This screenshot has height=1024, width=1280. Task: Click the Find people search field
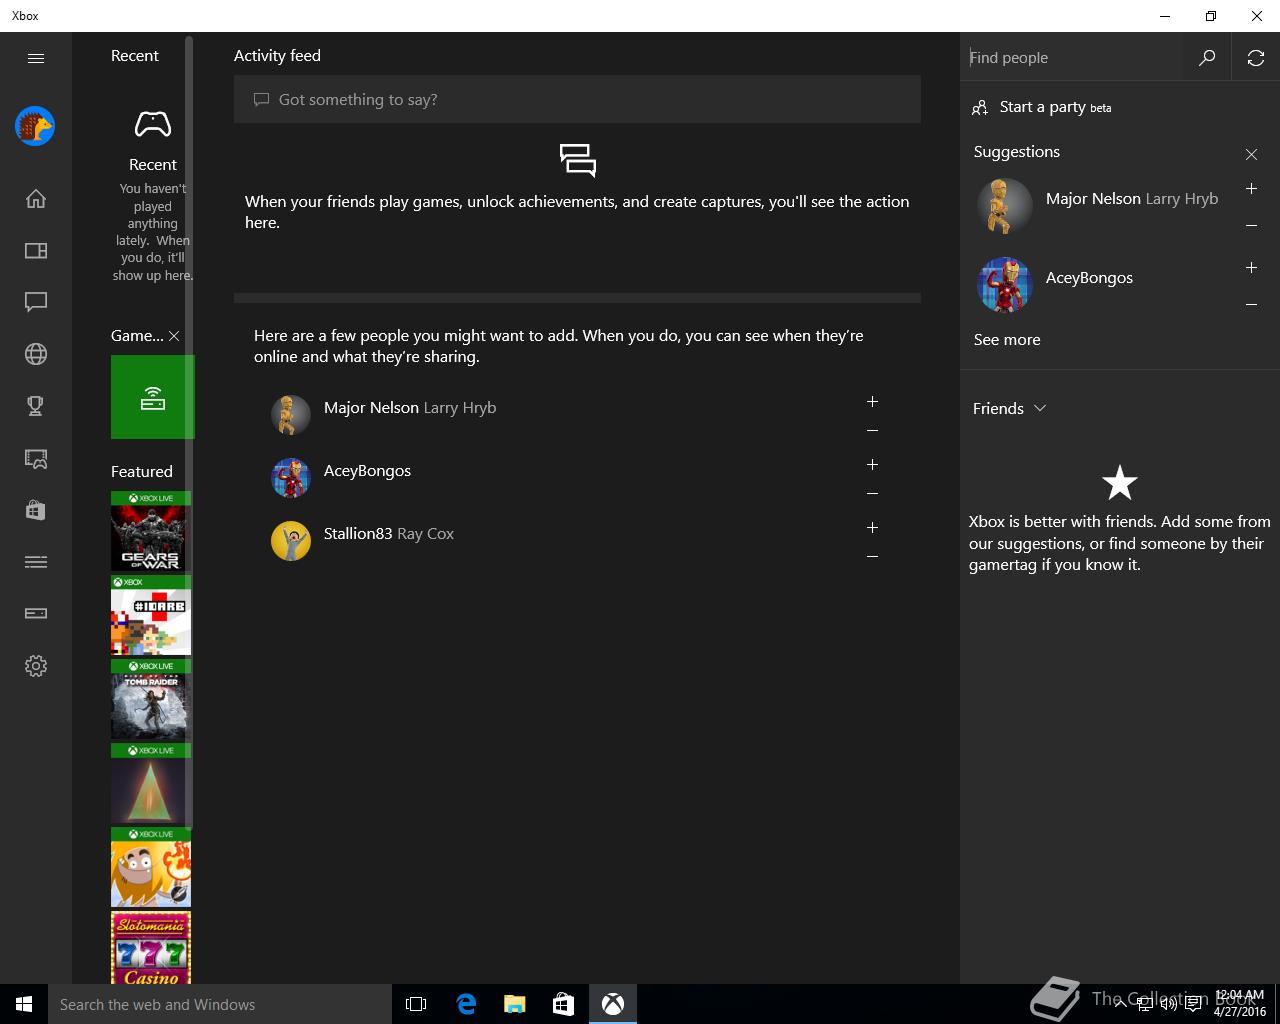tap(1072, 58)
